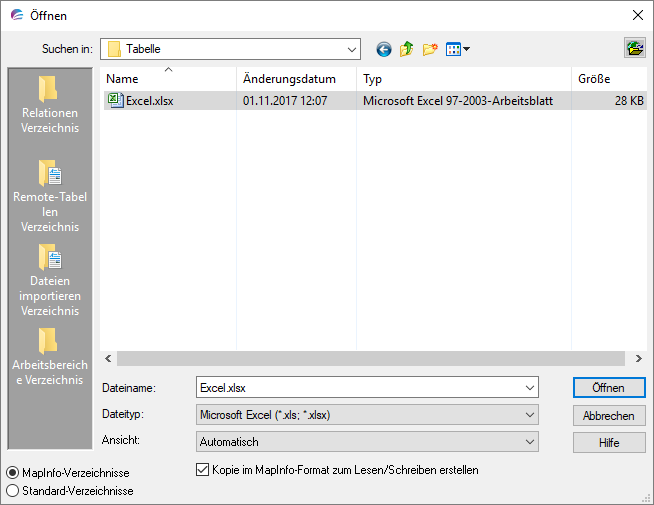654x505 pixels.
Task: Click Microsoft Excel 97-2003-Arbeitsblatt type cell
Action: (458, 101)
